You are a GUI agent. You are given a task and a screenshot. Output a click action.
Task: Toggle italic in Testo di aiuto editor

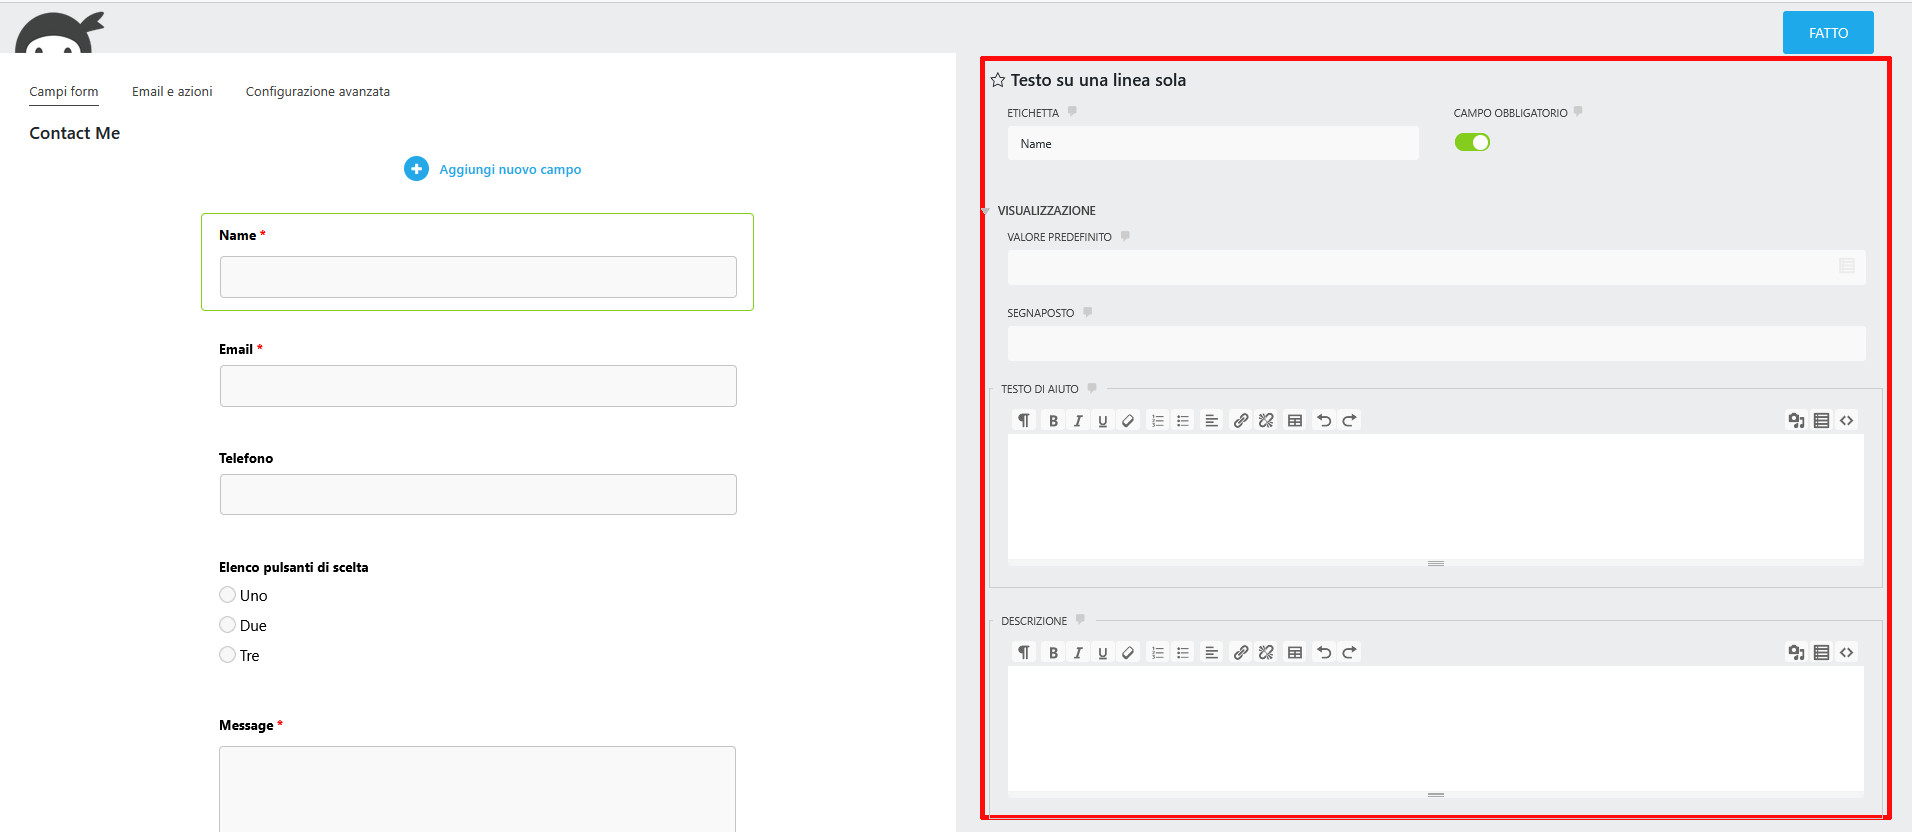pos(1078,421)
